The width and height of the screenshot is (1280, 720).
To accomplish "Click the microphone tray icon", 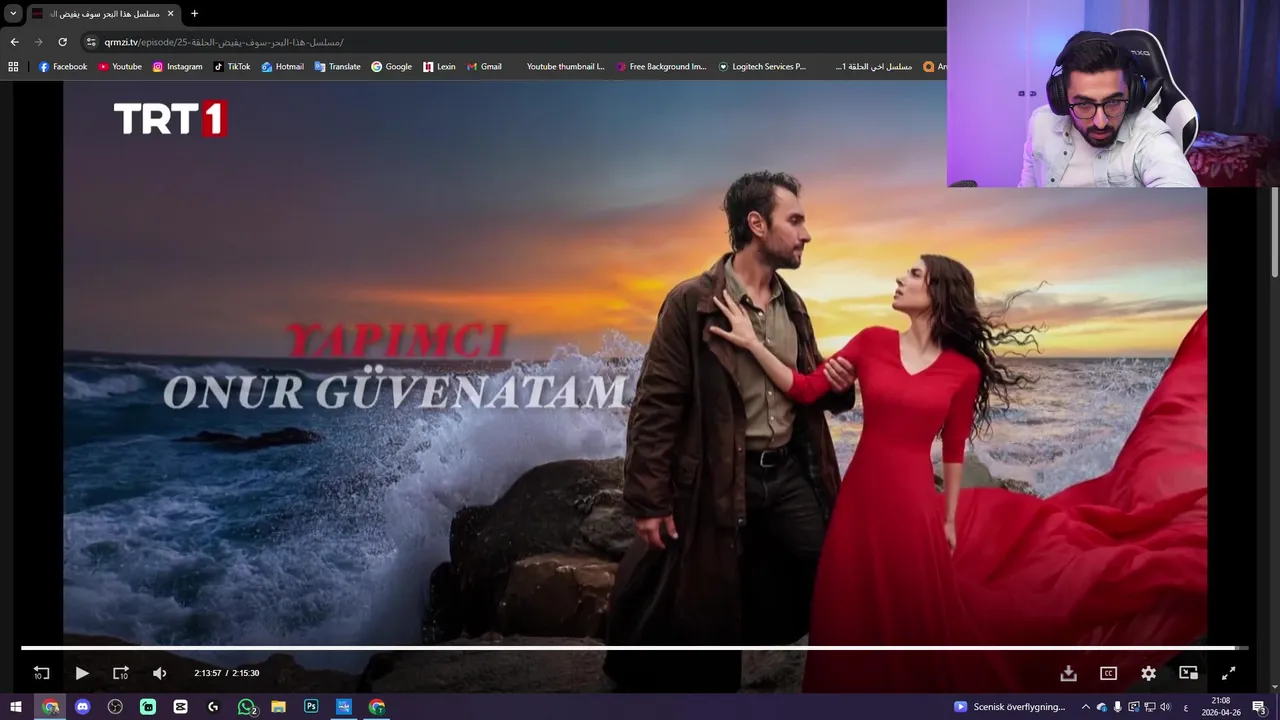I will tap(1118, 707).
